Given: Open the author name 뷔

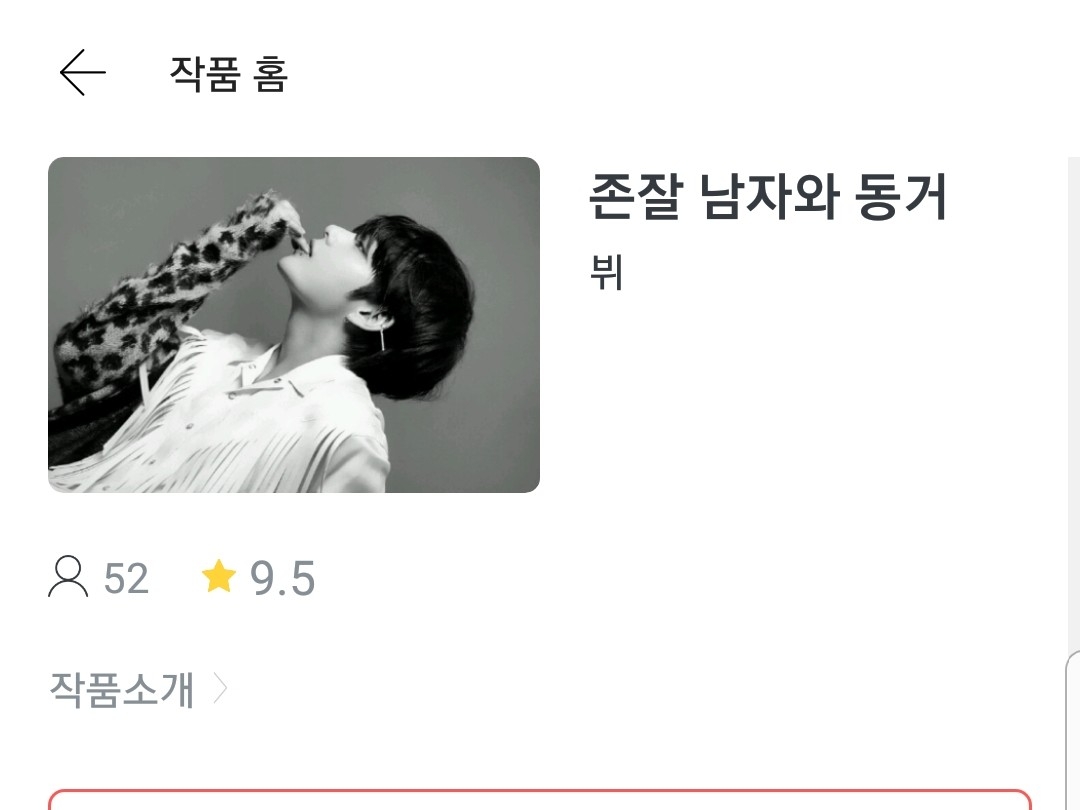Looking at the screenshot, I should coord(606,271).
